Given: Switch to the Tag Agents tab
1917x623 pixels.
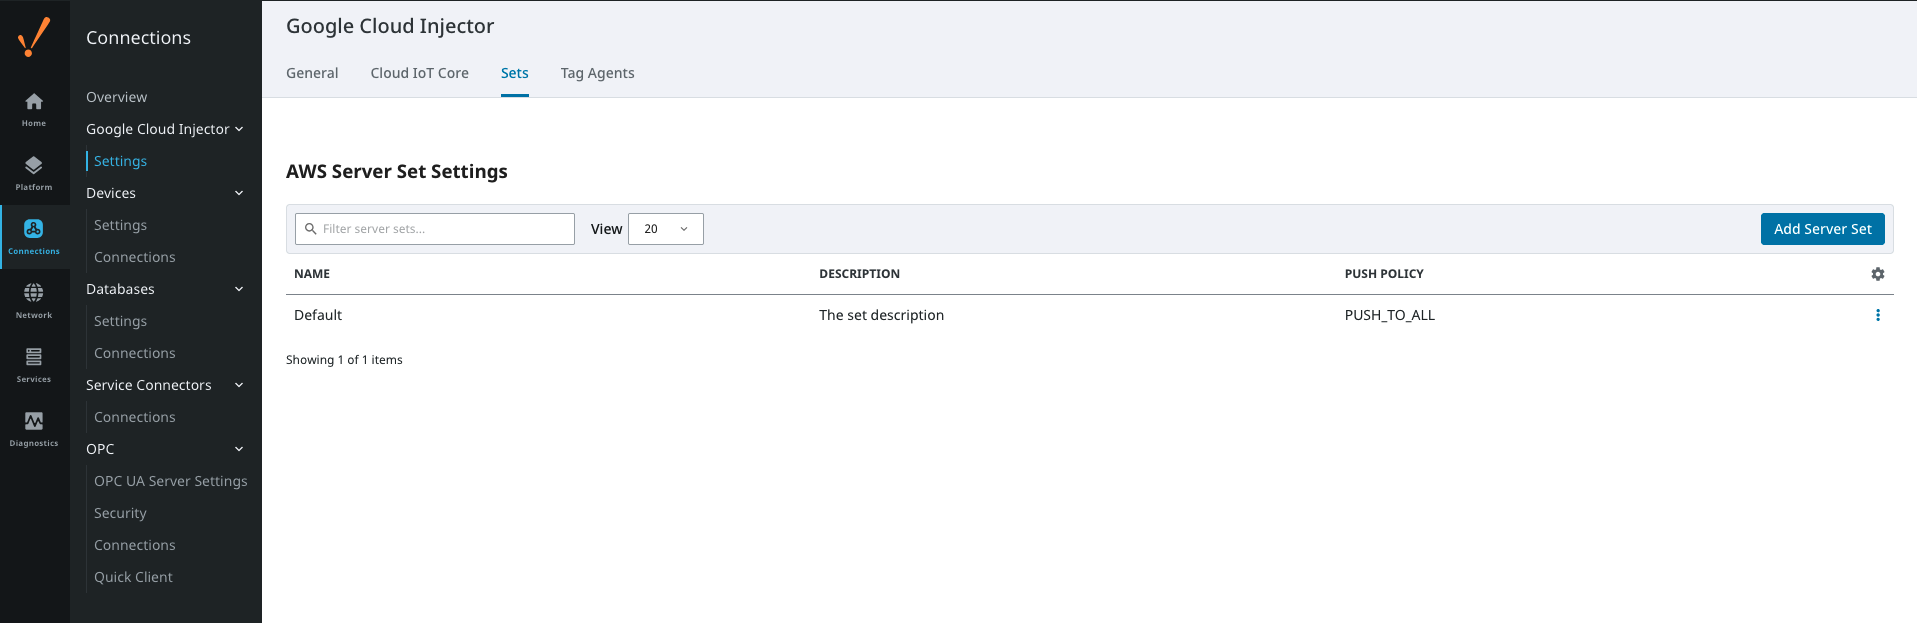Looking at the screenshot, I should point(597,73).
